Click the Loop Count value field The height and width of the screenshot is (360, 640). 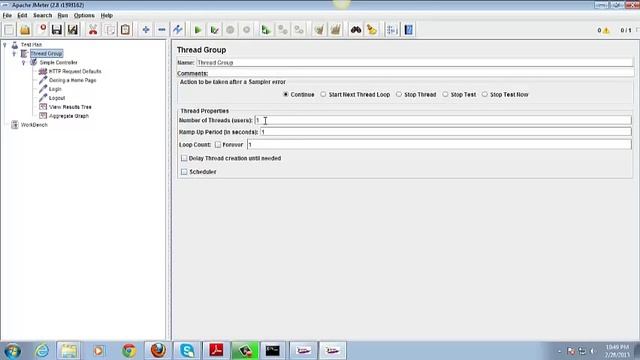click(x=440, y=144)
